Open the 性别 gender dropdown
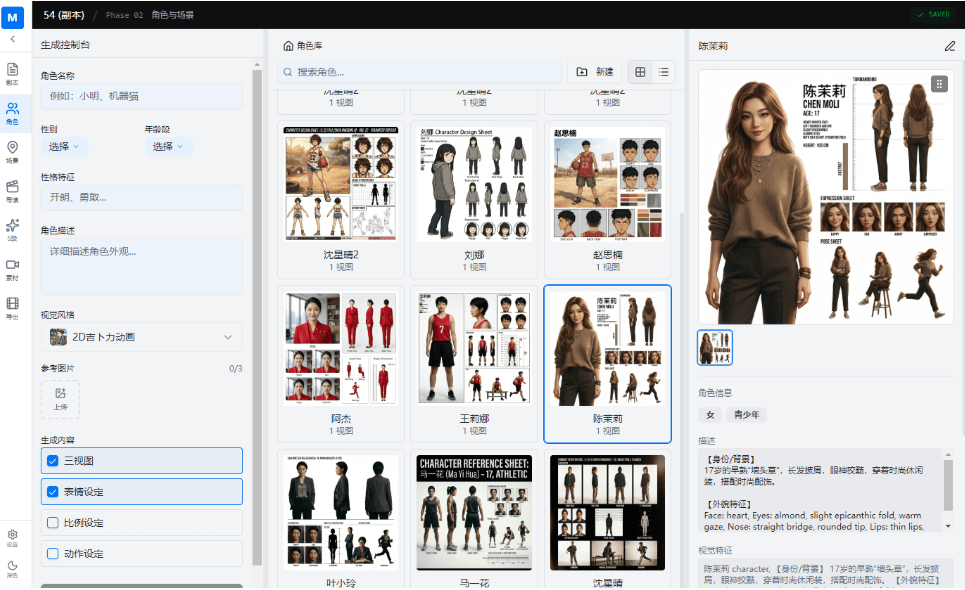 [64, 147]
